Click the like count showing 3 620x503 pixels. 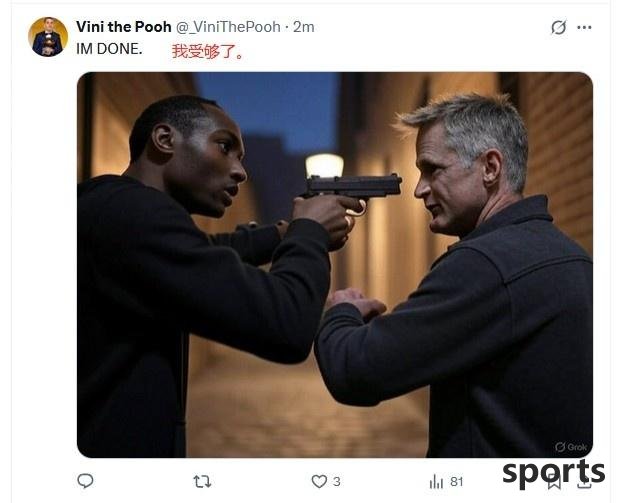[x=336, y=481]
